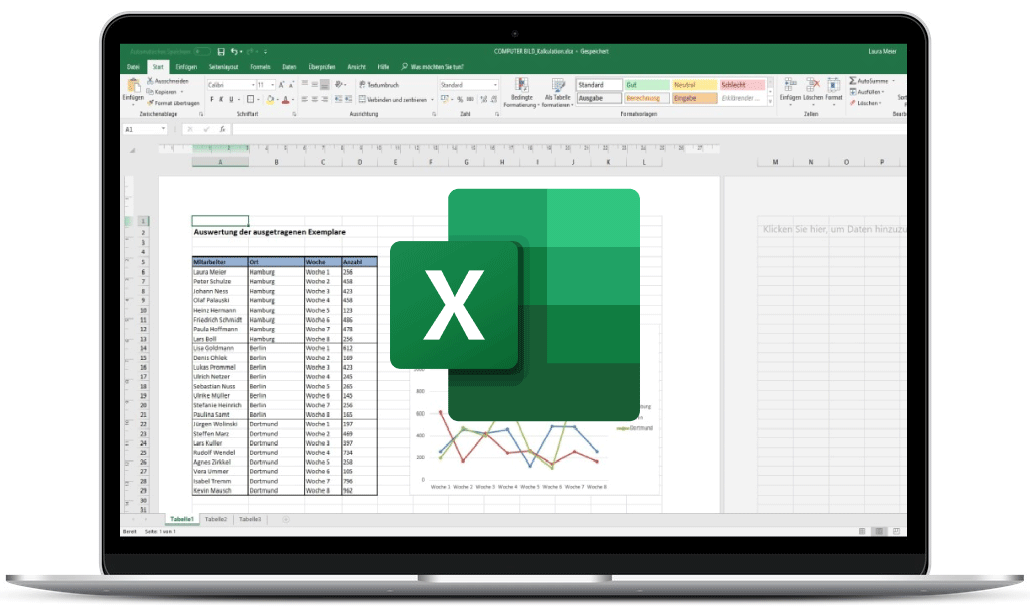Screen dimensions: 1030x610
Task: Open the Tabelle2 sheet tab
Action: [215, 519]
